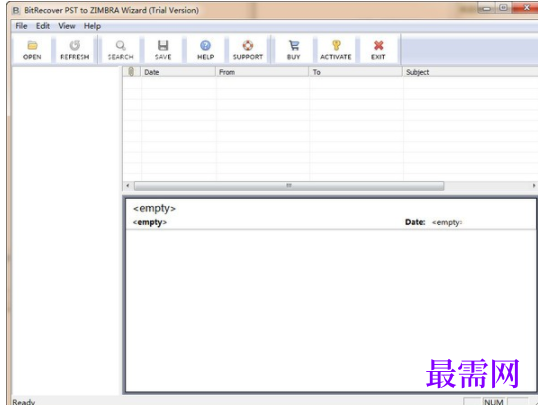538x405 pixels.
Task: Click the Refresh toolbar icon
Action: (74, 50)
